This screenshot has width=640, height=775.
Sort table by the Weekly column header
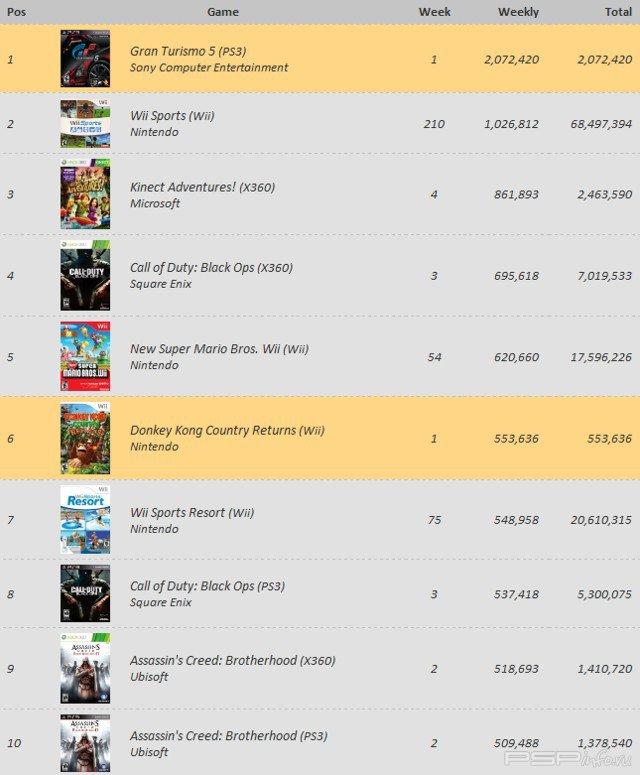[x=518, y=12]
